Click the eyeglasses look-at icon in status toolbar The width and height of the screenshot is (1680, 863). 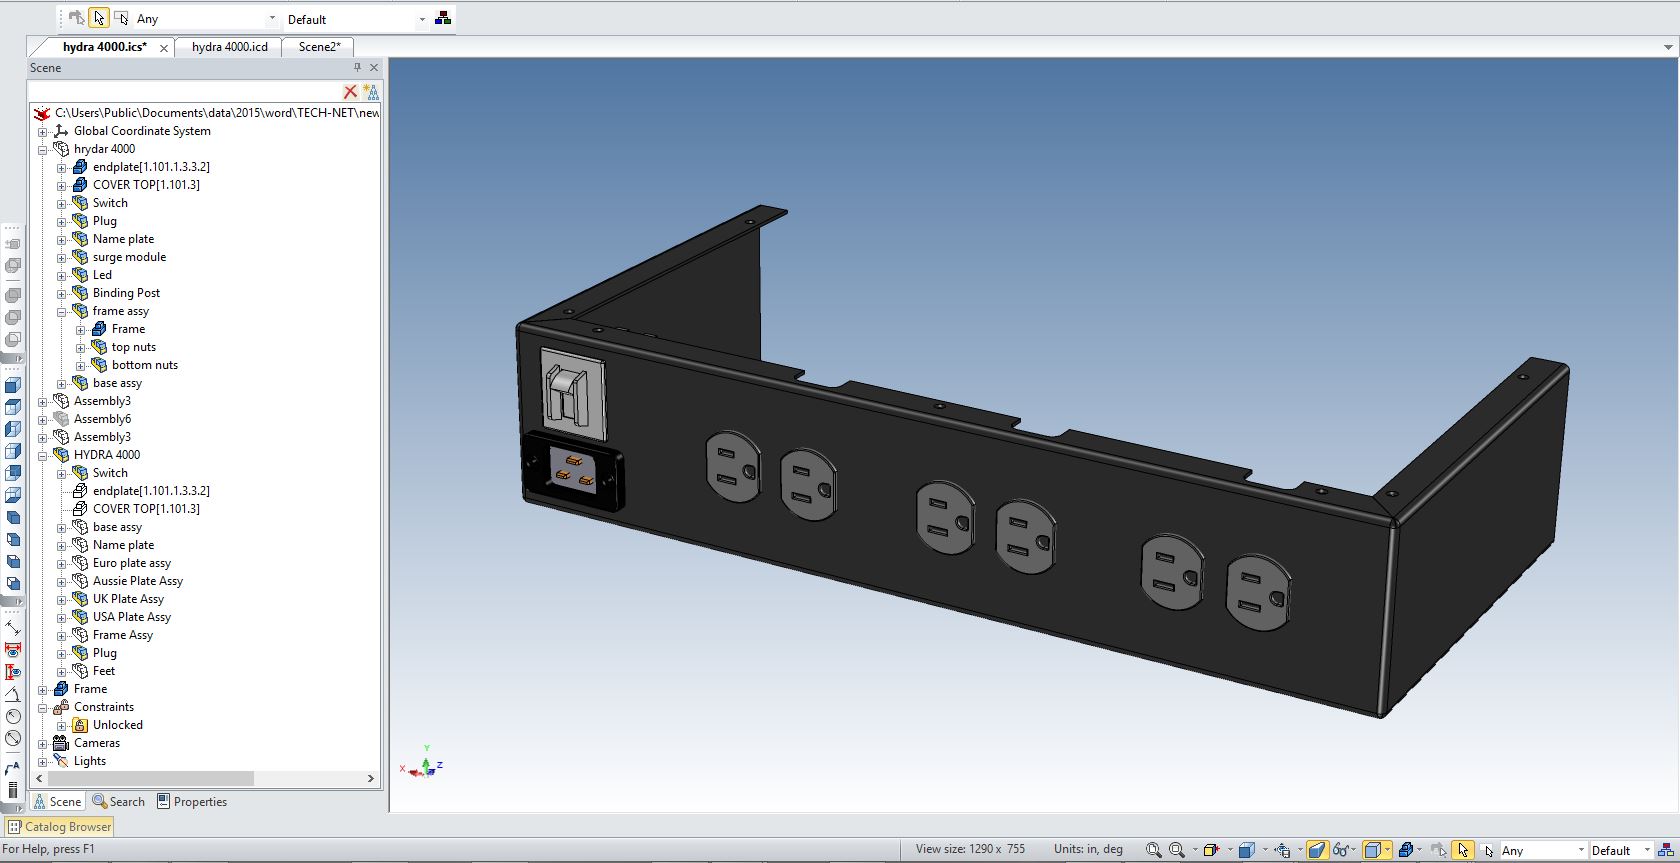[x=1341, y=850]
